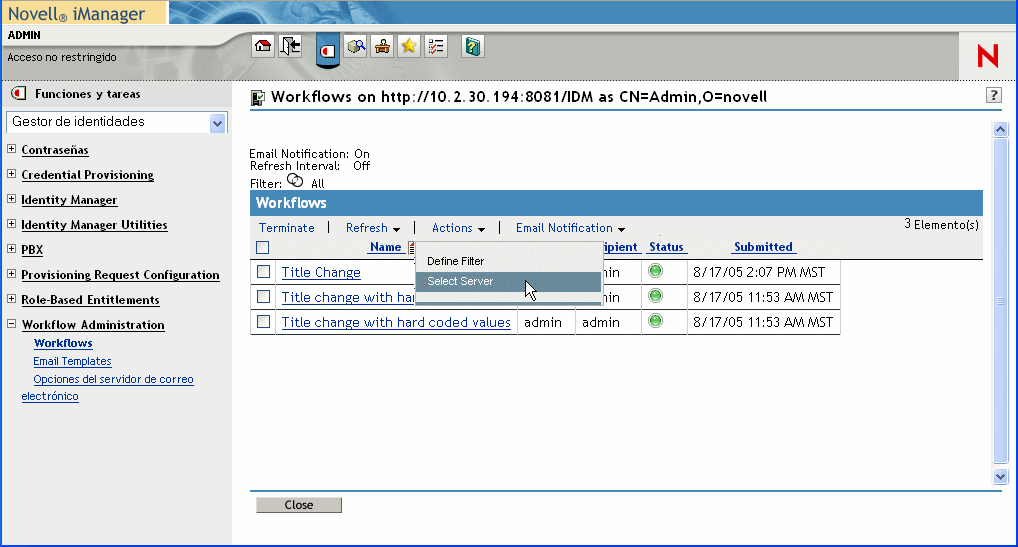This screenshot has height=547, width=1018.
Task: Open Email Templates sidebar link
Action: 72,361
